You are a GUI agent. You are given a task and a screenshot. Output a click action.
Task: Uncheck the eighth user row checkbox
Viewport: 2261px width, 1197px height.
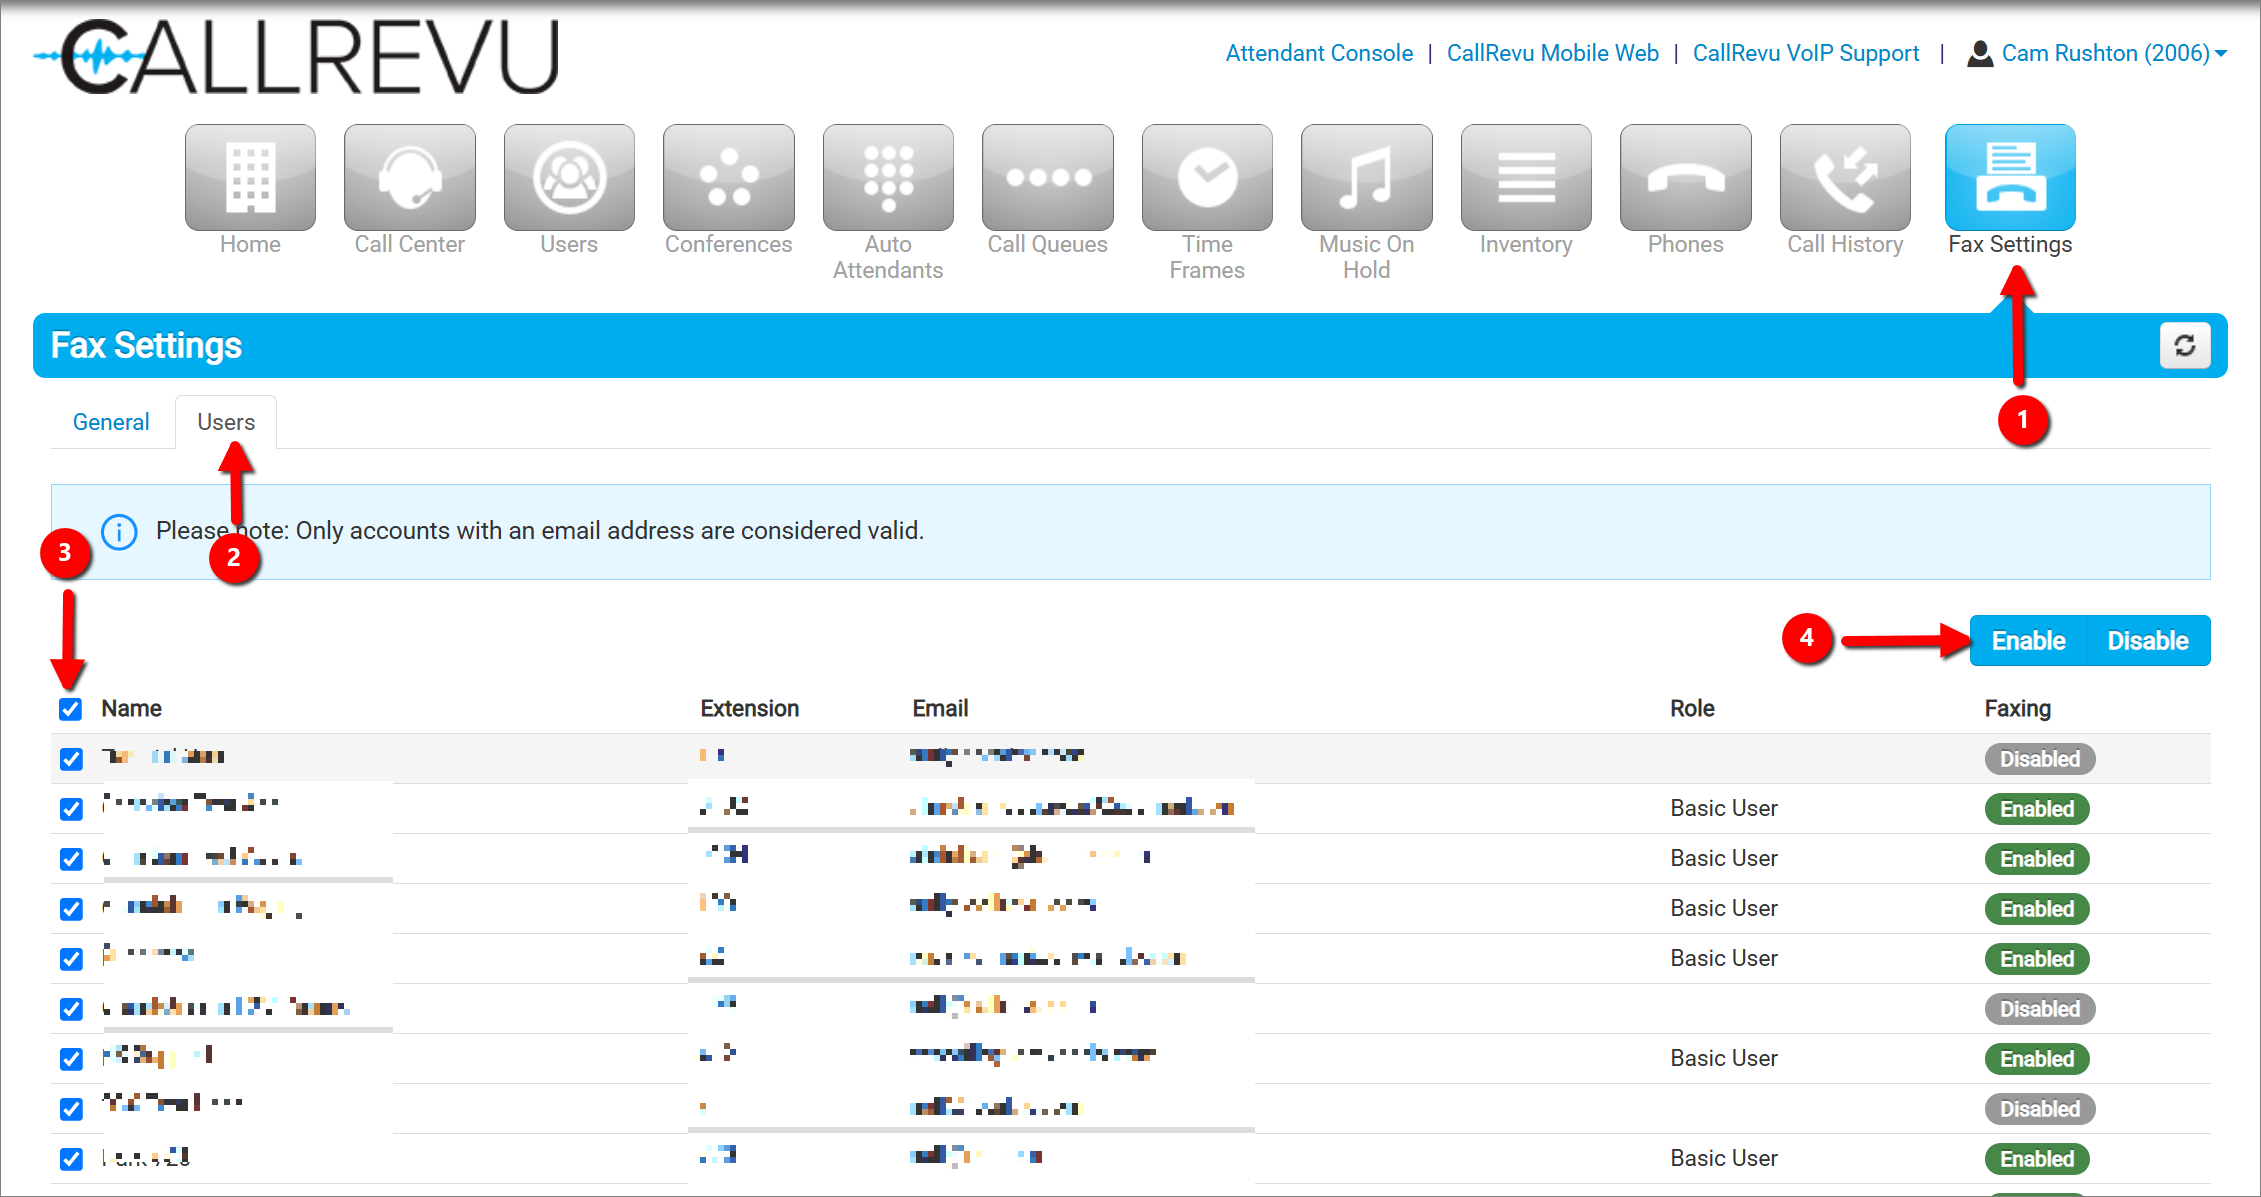(71, 1109)
